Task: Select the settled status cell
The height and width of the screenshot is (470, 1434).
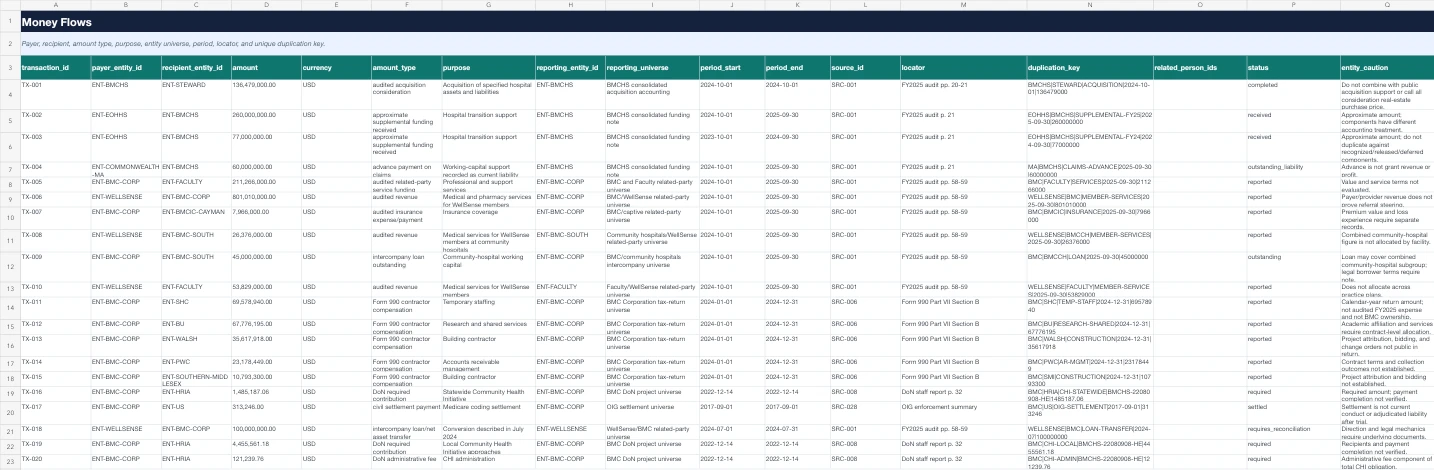Action: pyautogui.click(x=1292, y=414)
